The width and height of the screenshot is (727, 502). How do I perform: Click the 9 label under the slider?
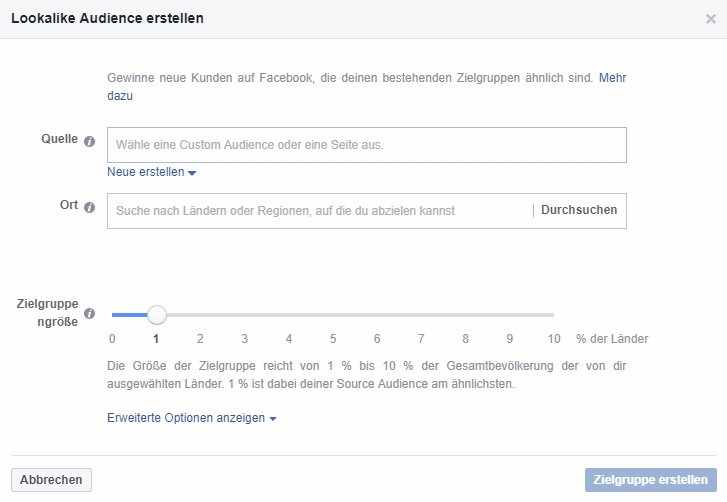pyautogui.click(x=509, y=338)
